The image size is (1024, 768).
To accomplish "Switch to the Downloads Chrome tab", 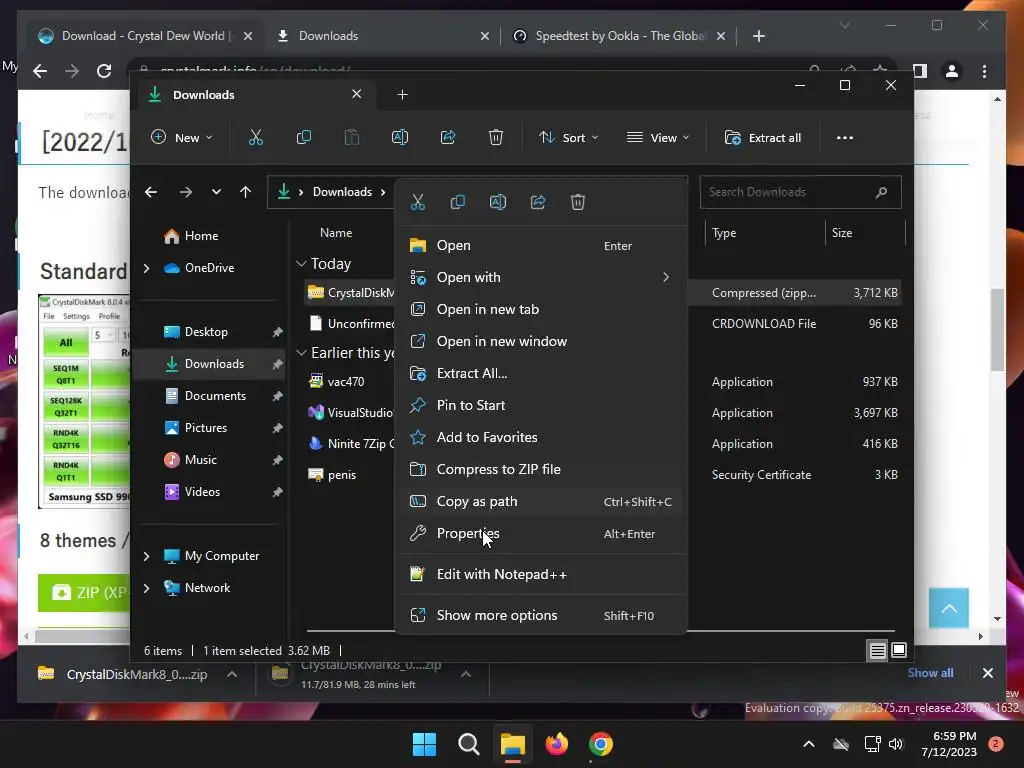I will [x=382, y=36].
